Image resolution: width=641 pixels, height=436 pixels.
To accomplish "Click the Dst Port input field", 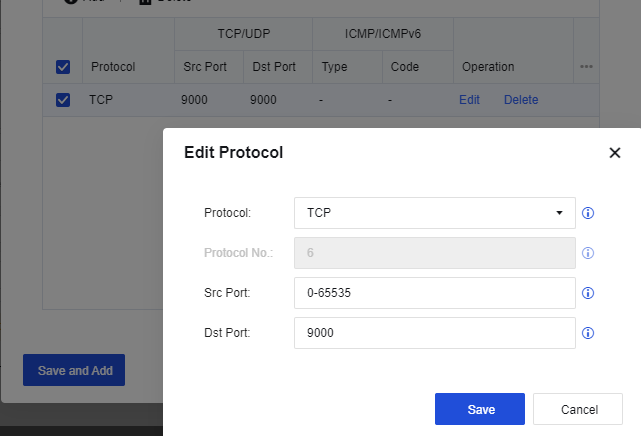I will (x=435, y=333).
